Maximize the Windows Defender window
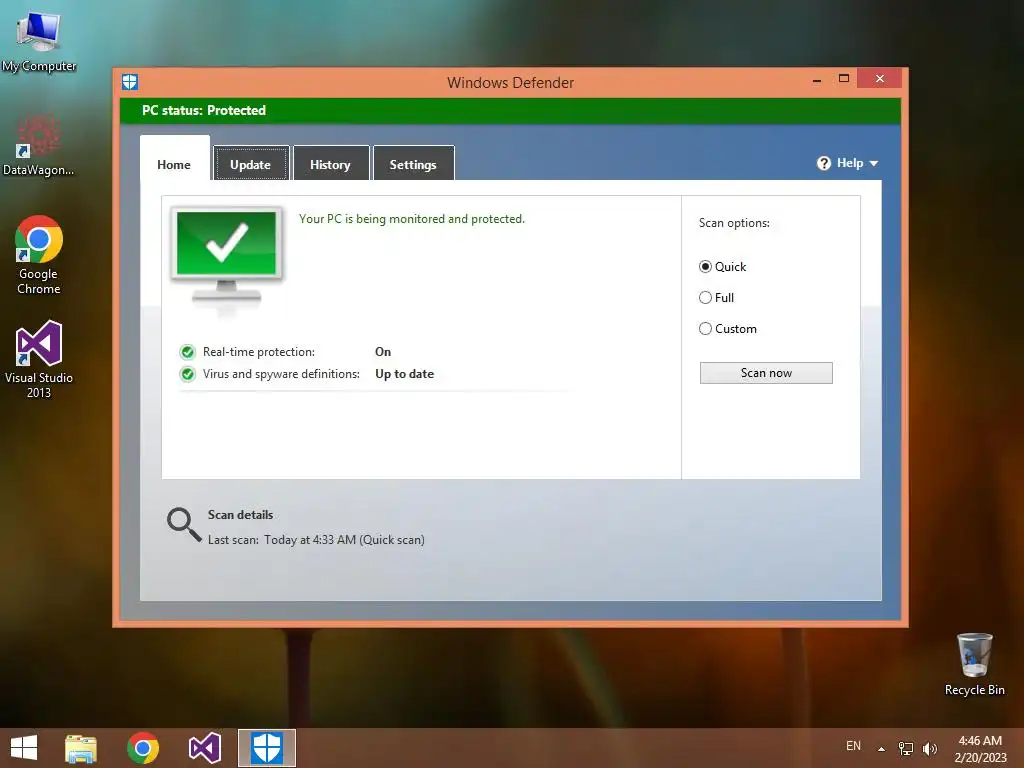Screen dimensions: 1024x768 [844, 79]
